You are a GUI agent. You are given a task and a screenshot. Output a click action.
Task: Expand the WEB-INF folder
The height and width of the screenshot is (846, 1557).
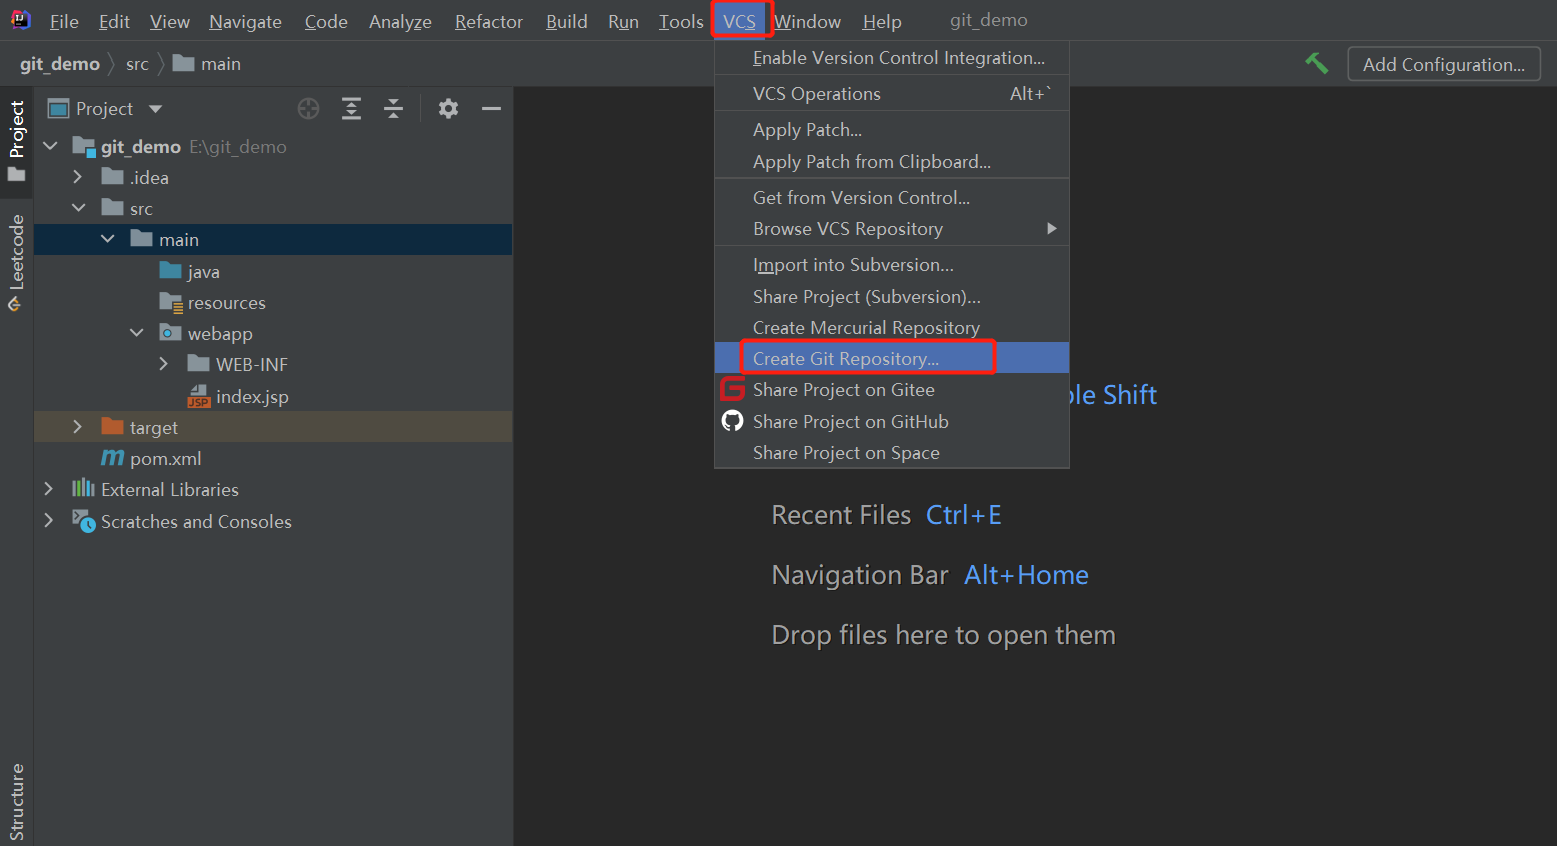(164, 364)
